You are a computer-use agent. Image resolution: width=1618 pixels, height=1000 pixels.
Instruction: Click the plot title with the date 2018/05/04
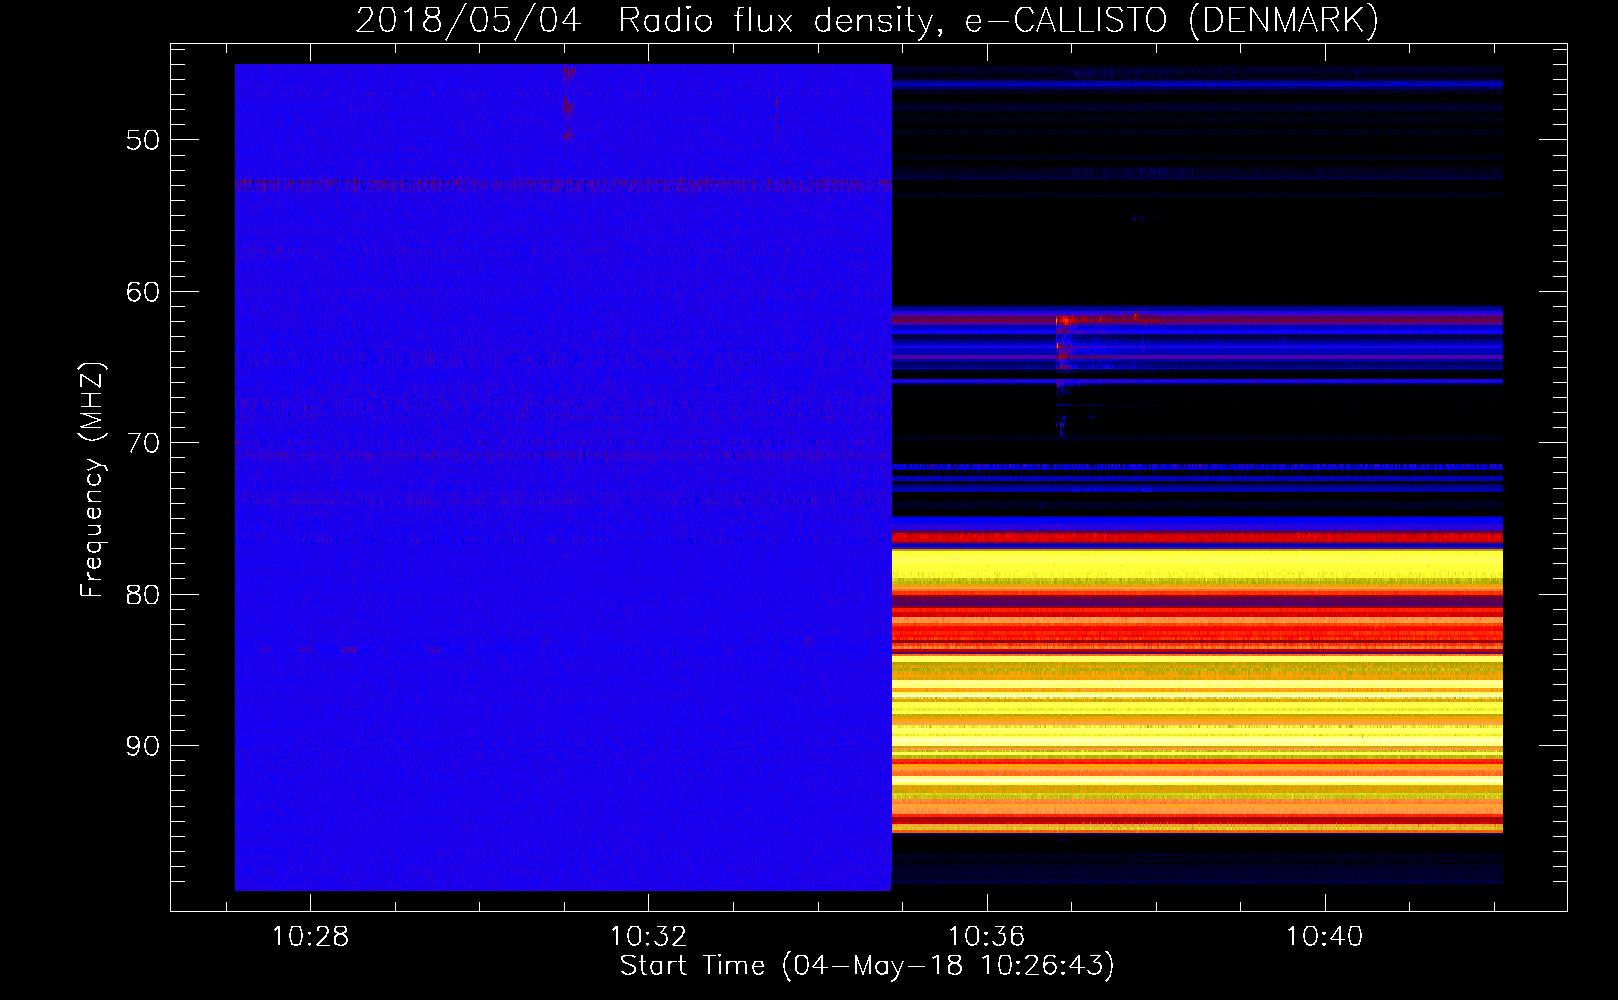pos(867,20)
